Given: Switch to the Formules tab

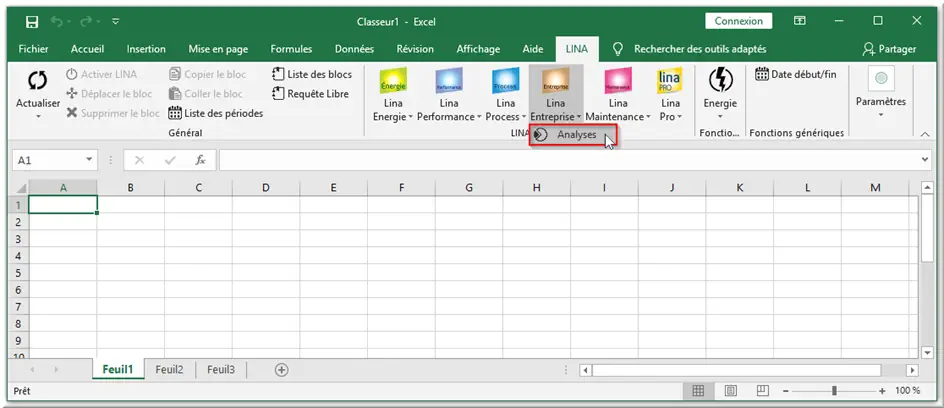Looking at the screenshot, I should [x=291, y=49].
